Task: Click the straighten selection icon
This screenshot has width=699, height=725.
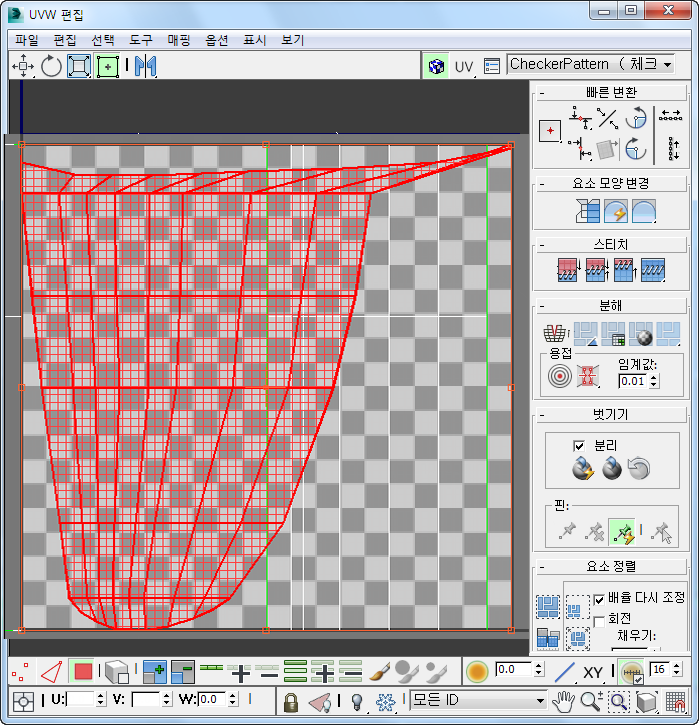Action: tap(588, 211)
